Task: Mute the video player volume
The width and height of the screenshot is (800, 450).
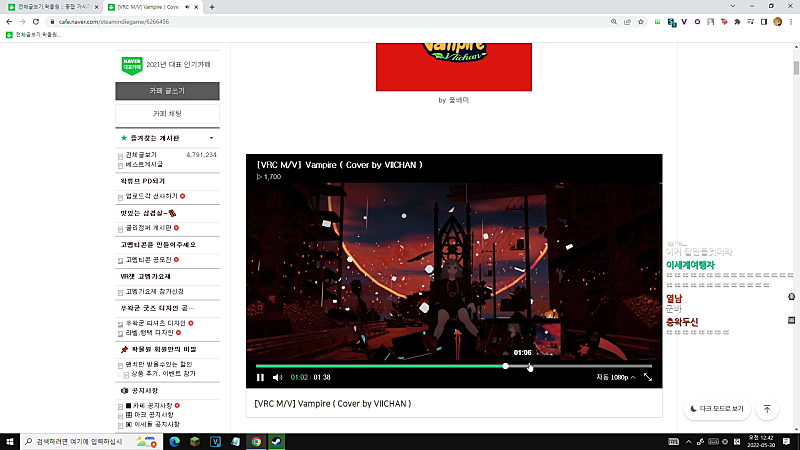Action: pos(278,378)
